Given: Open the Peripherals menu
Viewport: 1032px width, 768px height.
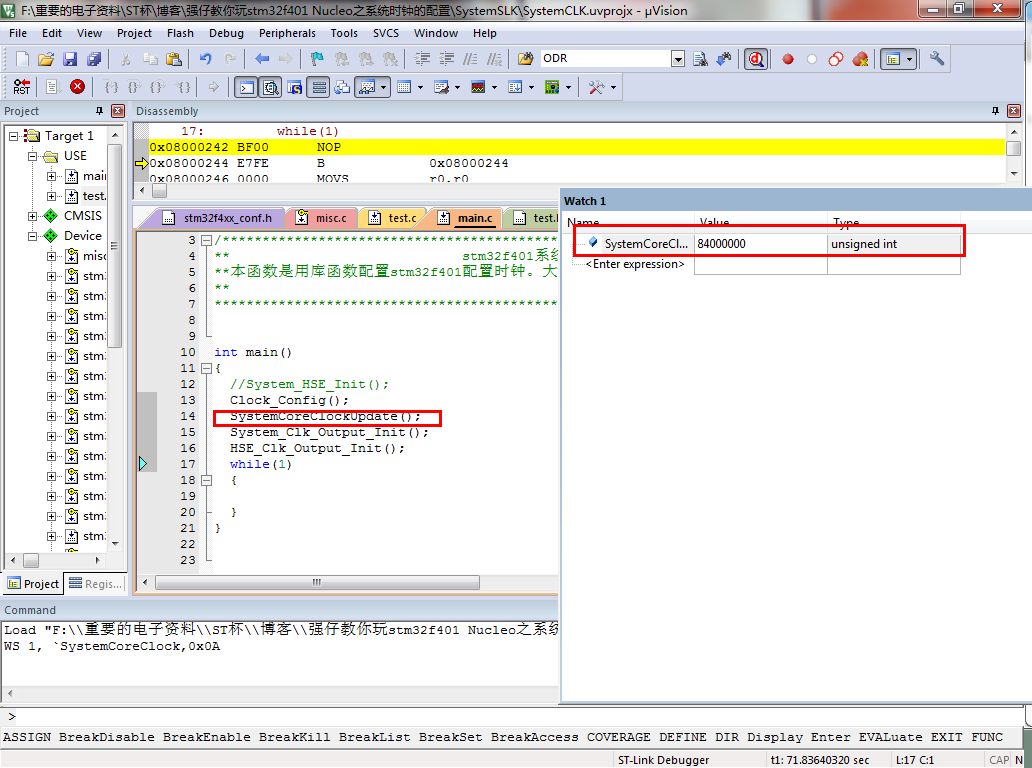Looking at the screenshot, I should tap(287, 33).
